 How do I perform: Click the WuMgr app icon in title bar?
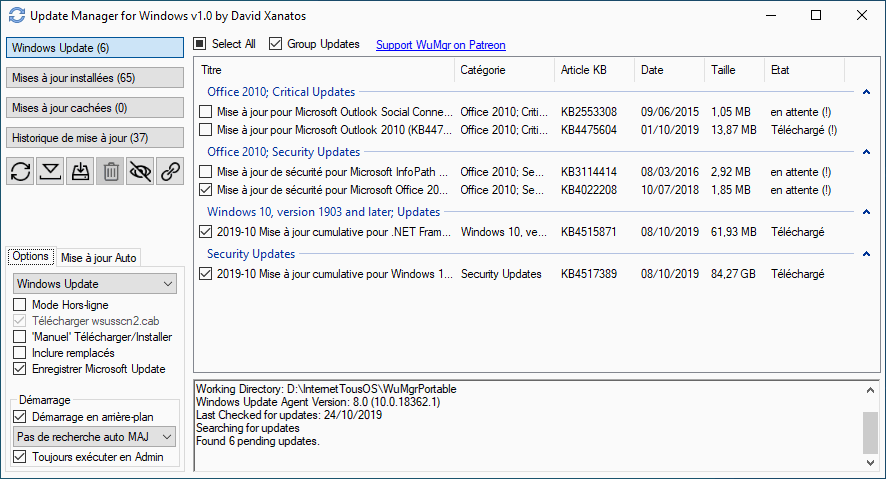click(17, 15)
